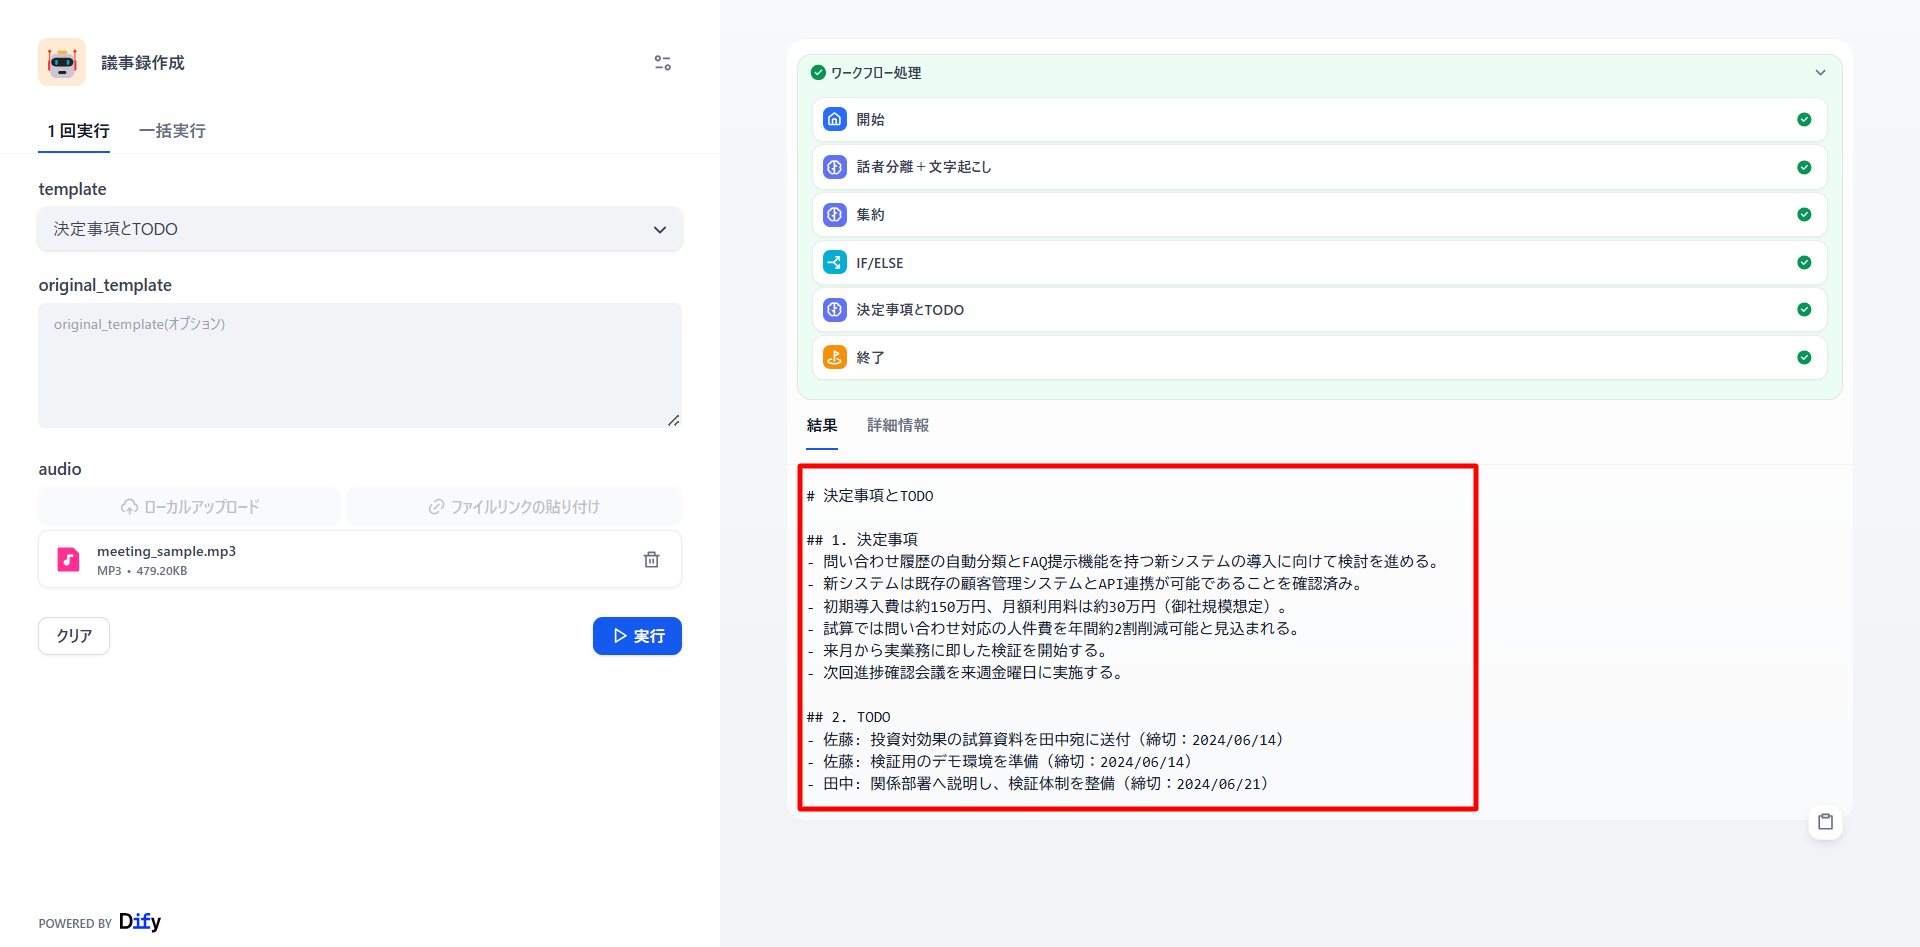Collapse the ワークフロー処理 panel chevron
Image resolution: width=1920 pixels, height=947 pixels.
[1820, 72]
